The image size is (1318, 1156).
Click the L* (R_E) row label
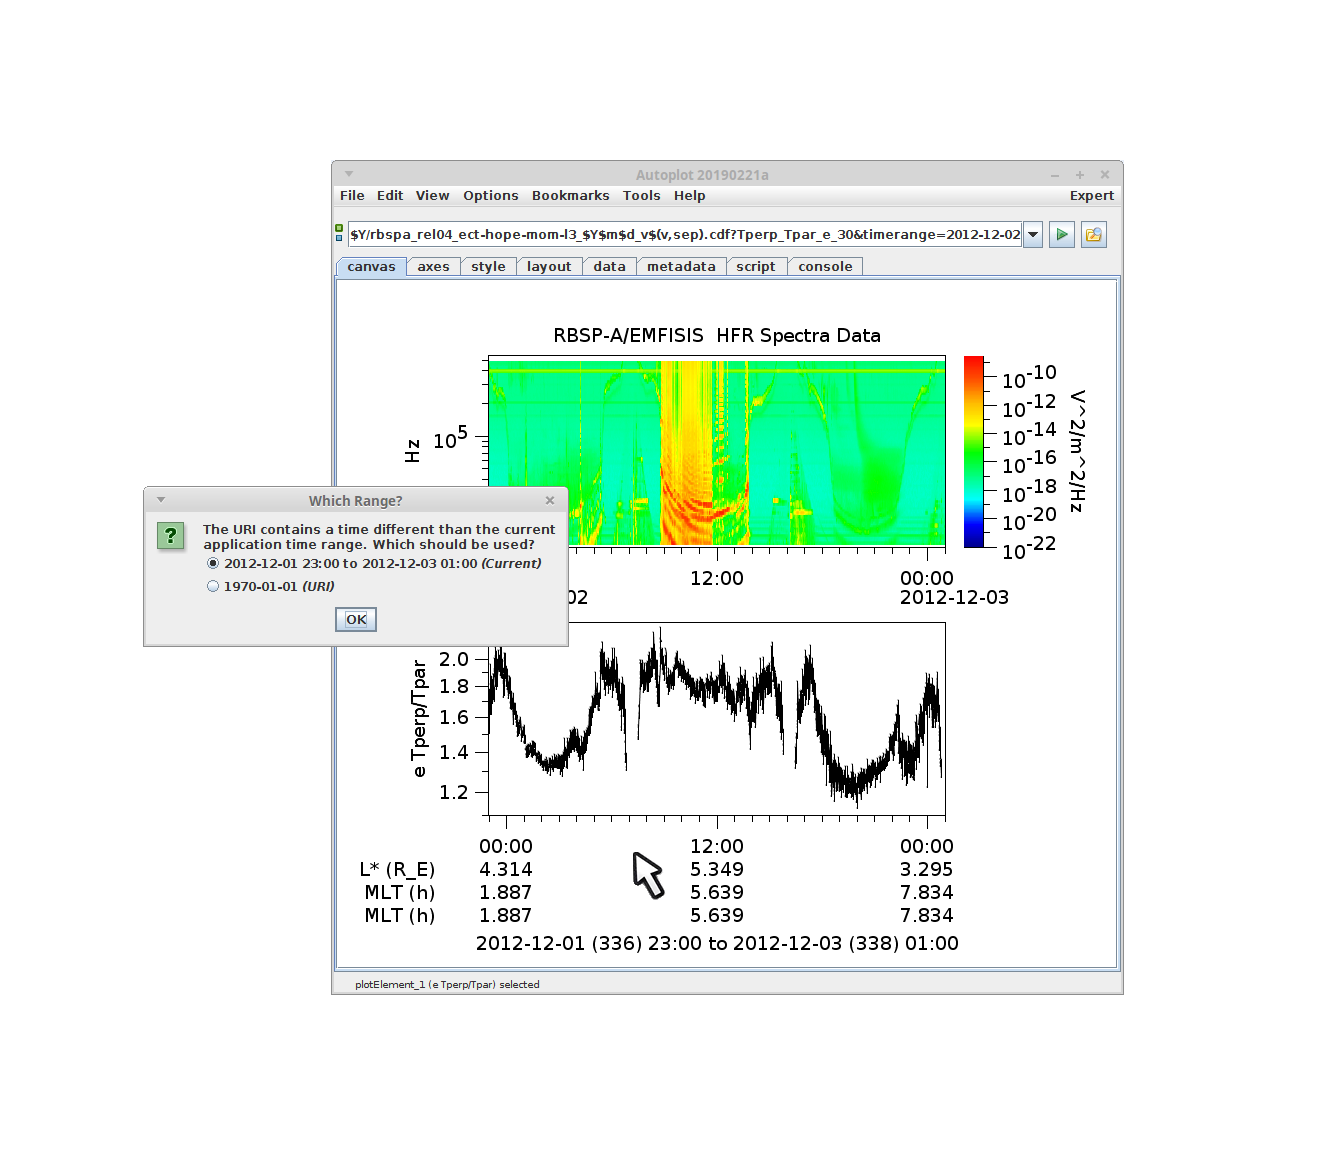click(x=397, y=870)
